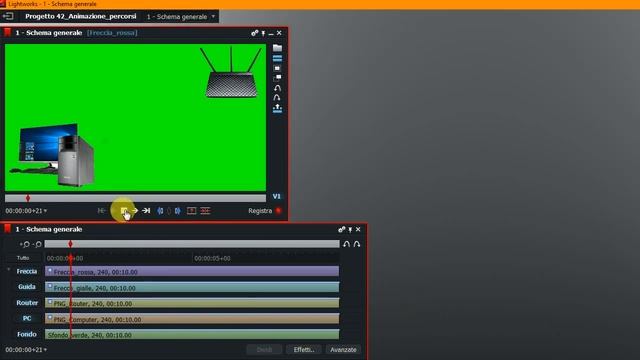This screenshot has width=640, height=360.
Task: Click the Progetto 42_Animazione_percorsi project title
Action: click(x=81, y=16)
